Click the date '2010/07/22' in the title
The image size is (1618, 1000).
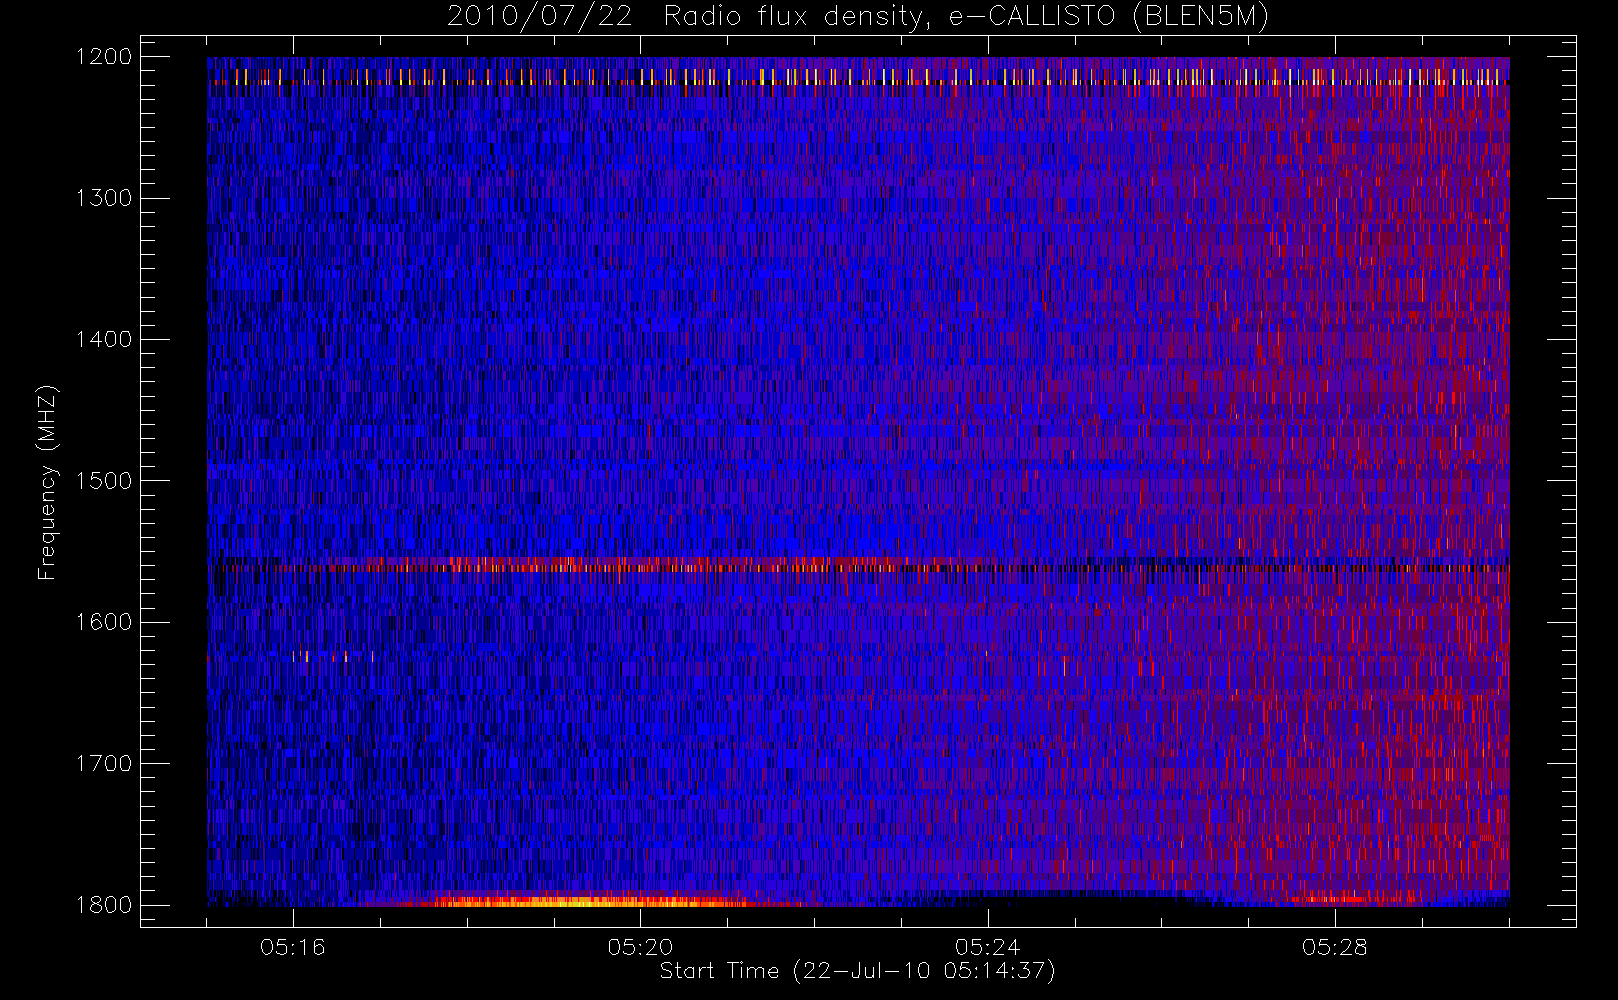click(539, 17)
